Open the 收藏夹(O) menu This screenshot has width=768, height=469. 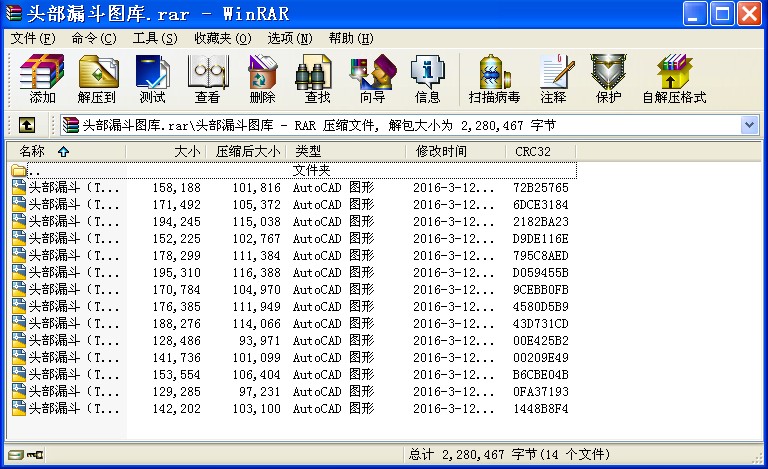point(223,38)
